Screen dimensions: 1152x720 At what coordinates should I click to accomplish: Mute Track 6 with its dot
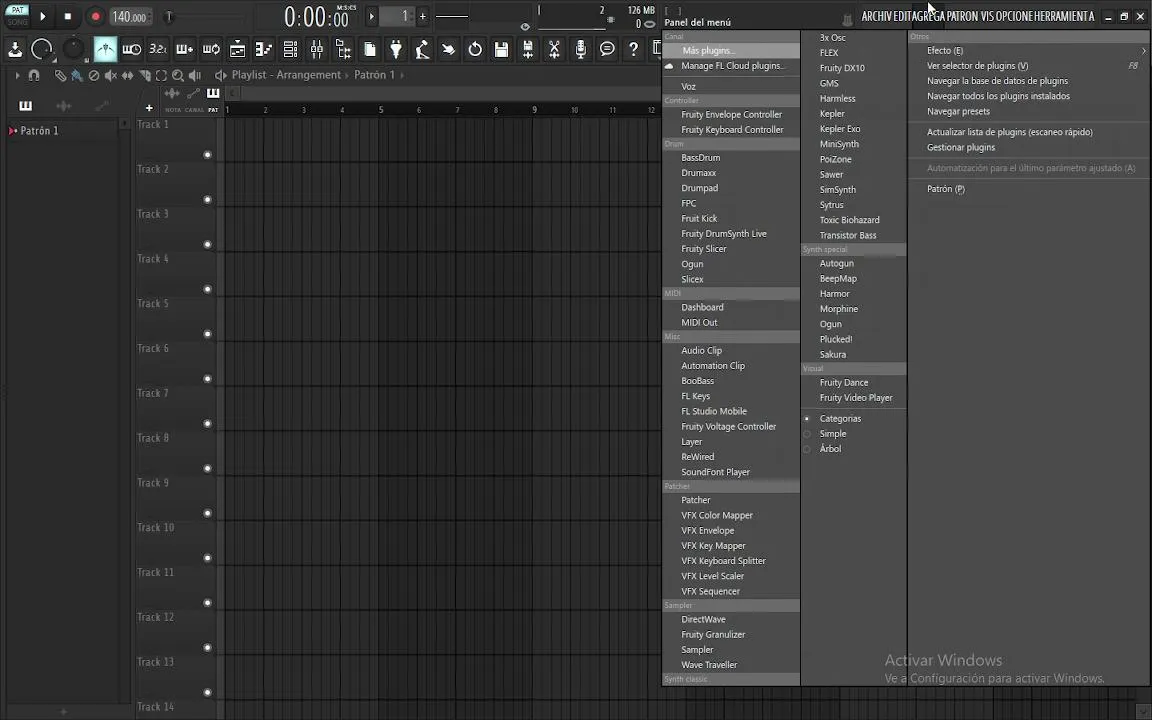(207, 378)
